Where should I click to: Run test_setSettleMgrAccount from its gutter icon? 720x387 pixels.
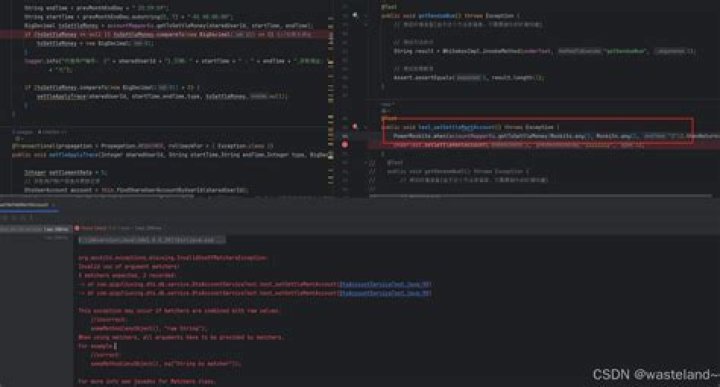(355, 127)
